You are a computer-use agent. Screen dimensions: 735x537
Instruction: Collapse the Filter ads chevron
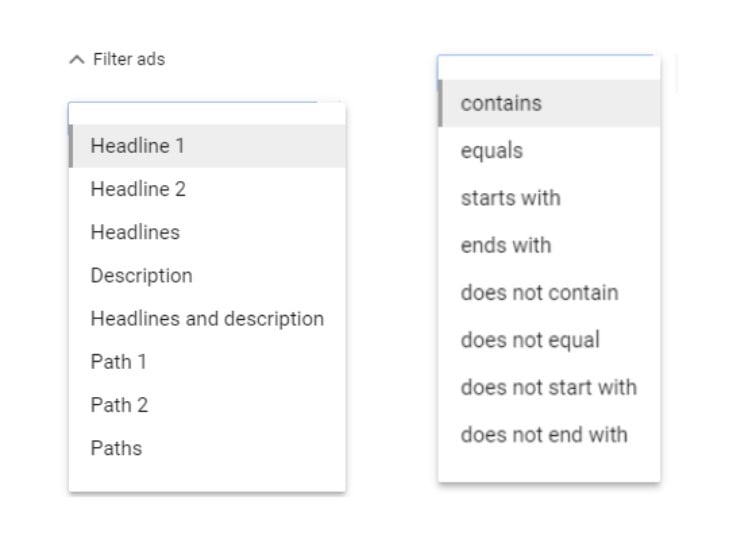77,60
